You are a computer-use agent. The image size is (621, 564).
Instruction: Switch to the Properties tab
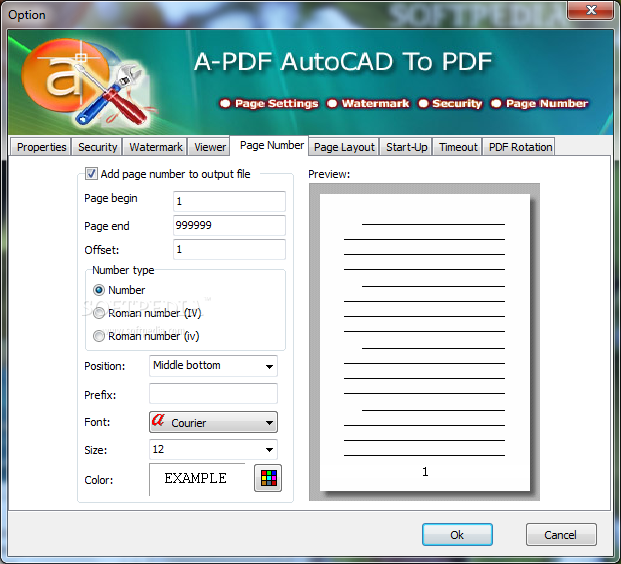click(41, 147)
